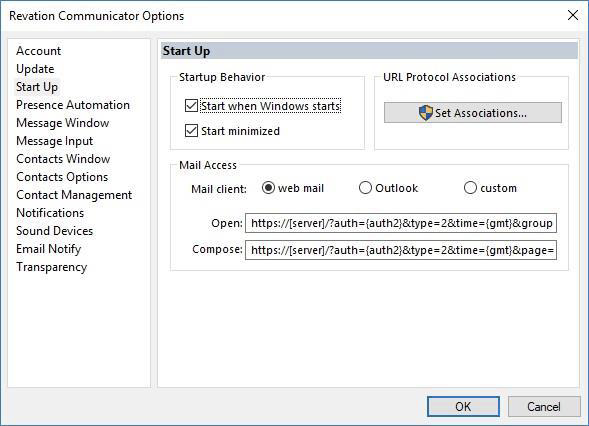The height and width of the screenshot is (426, 589).
Task: Open the Message Input section
Action: tap(54, 141)
